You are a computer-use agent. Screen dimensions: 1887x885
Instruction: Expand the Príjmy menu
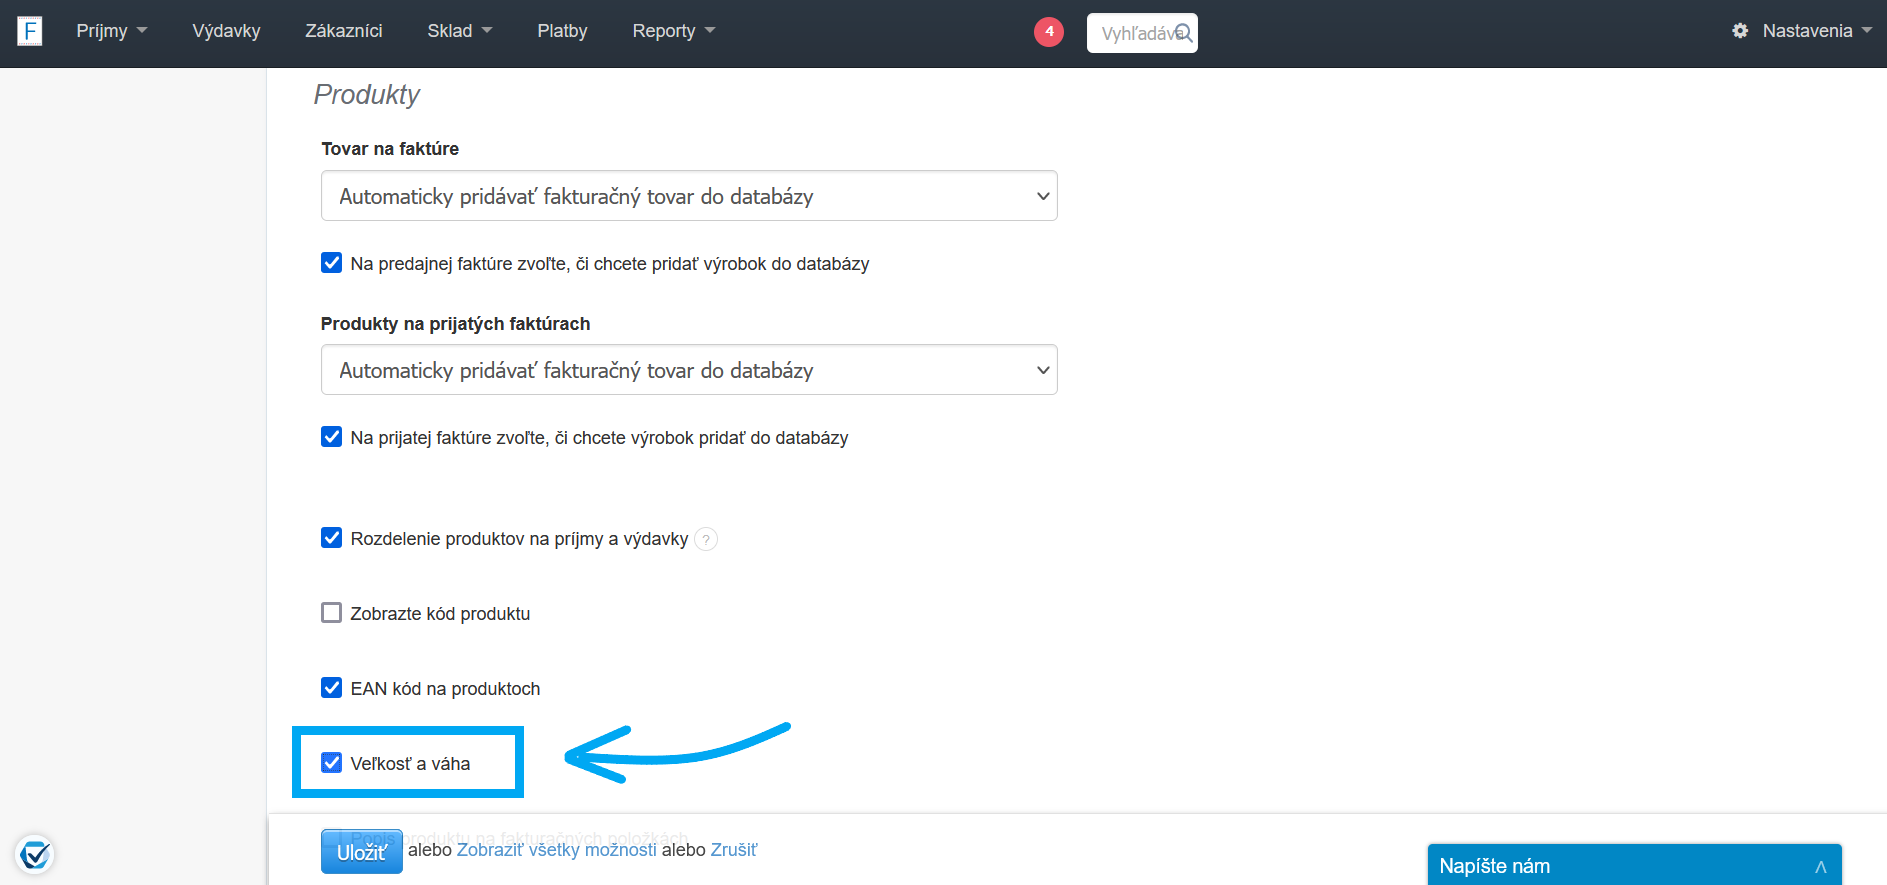pos(112,31)
